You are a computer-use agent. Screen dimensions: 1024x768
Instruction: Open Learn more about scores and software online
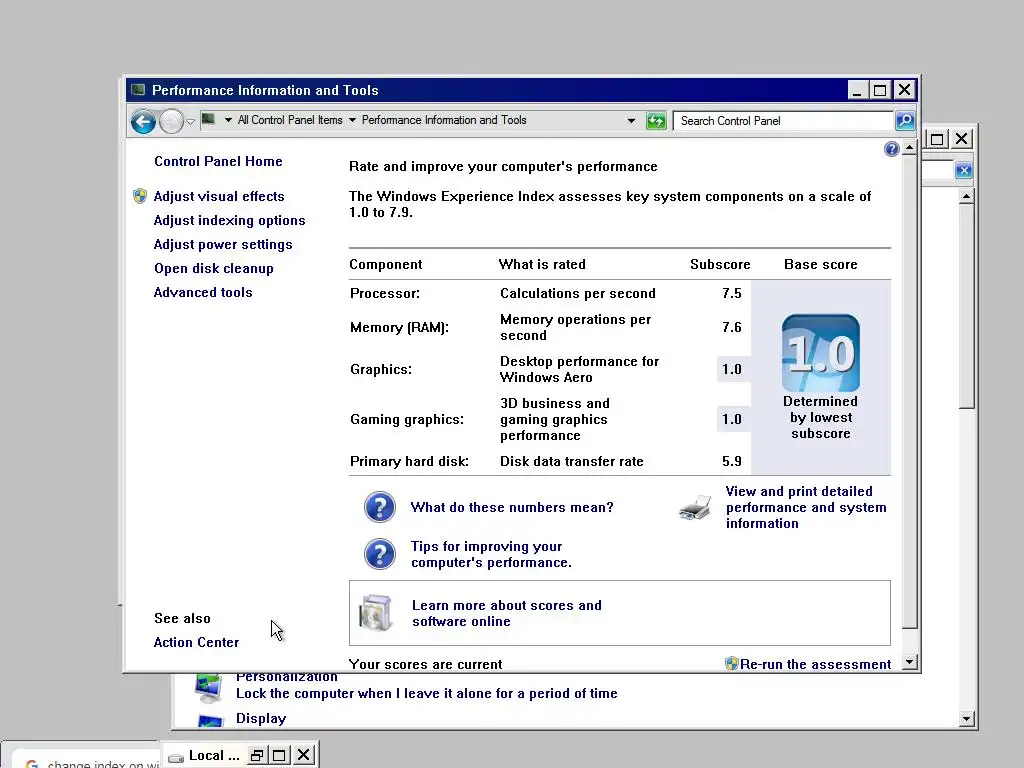pos(507,614)
